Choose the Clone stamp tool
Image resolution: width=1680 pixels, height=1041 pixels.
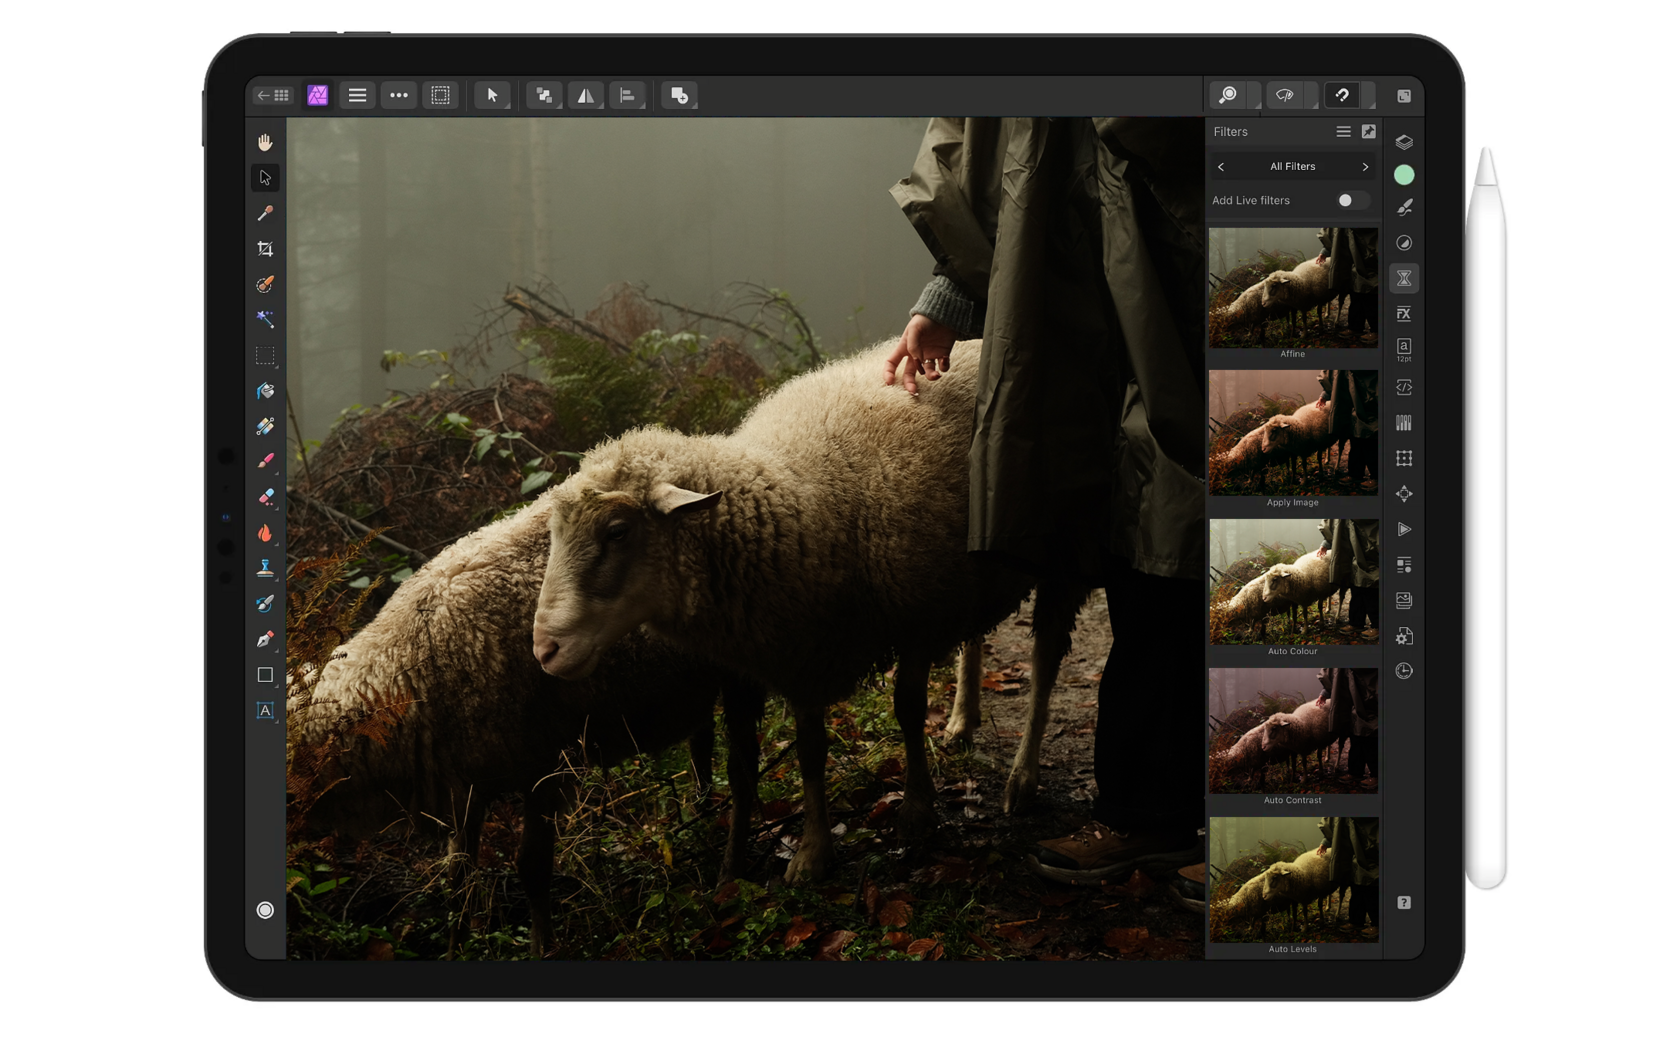pos(265,568)
